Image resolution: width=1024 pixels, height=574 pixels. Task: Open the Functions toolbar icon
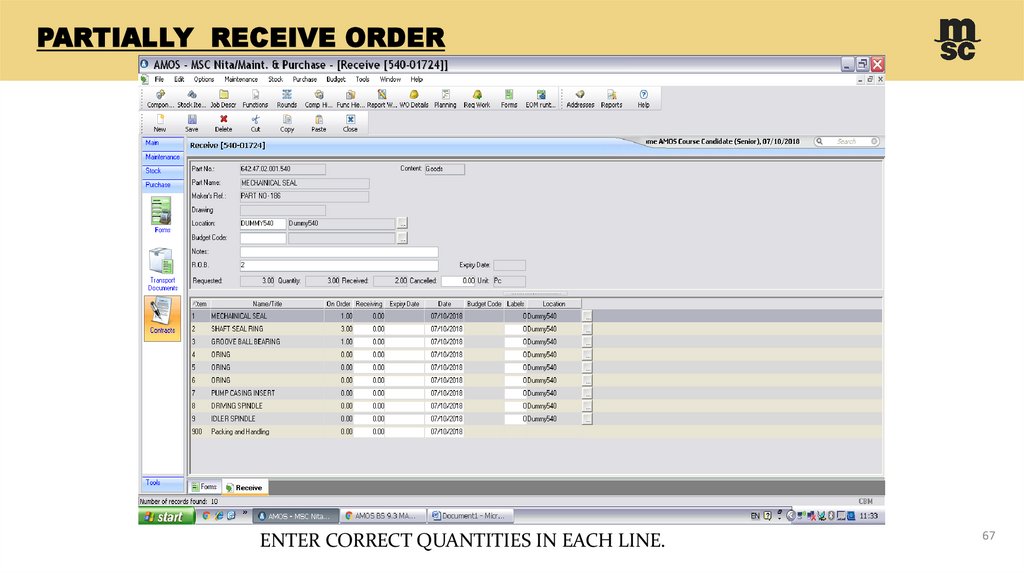255,99
